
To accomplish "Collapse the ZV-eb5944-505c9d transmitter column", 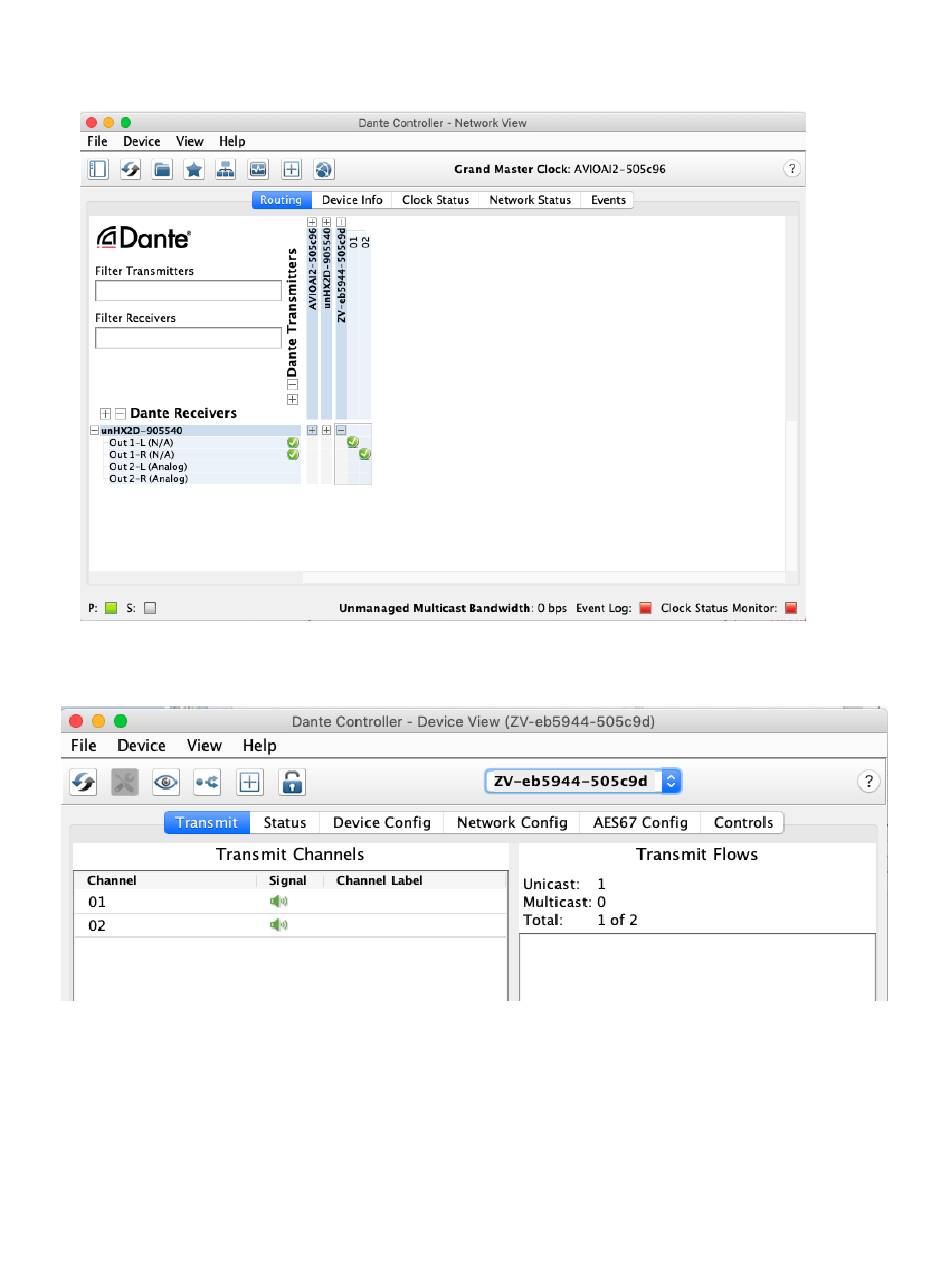I will (341, 222).
